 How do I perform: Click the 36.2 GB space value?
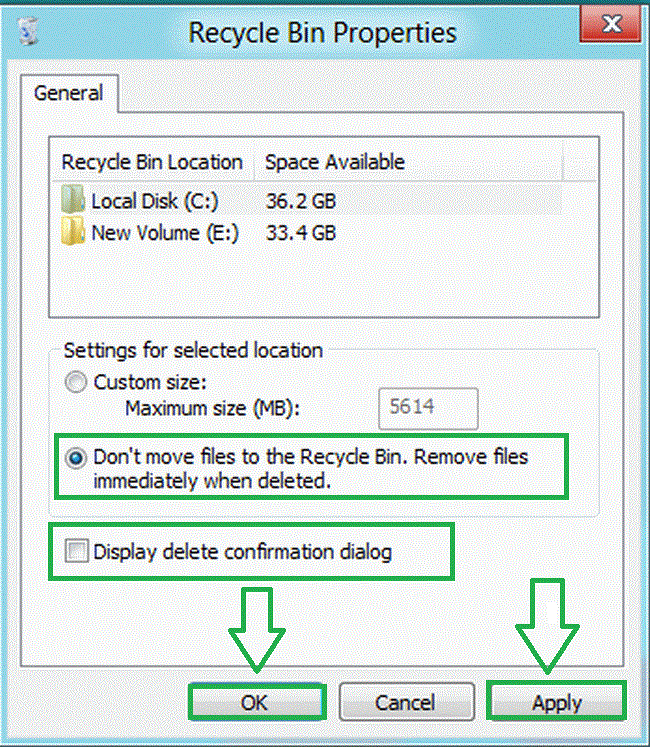(301, 201)
